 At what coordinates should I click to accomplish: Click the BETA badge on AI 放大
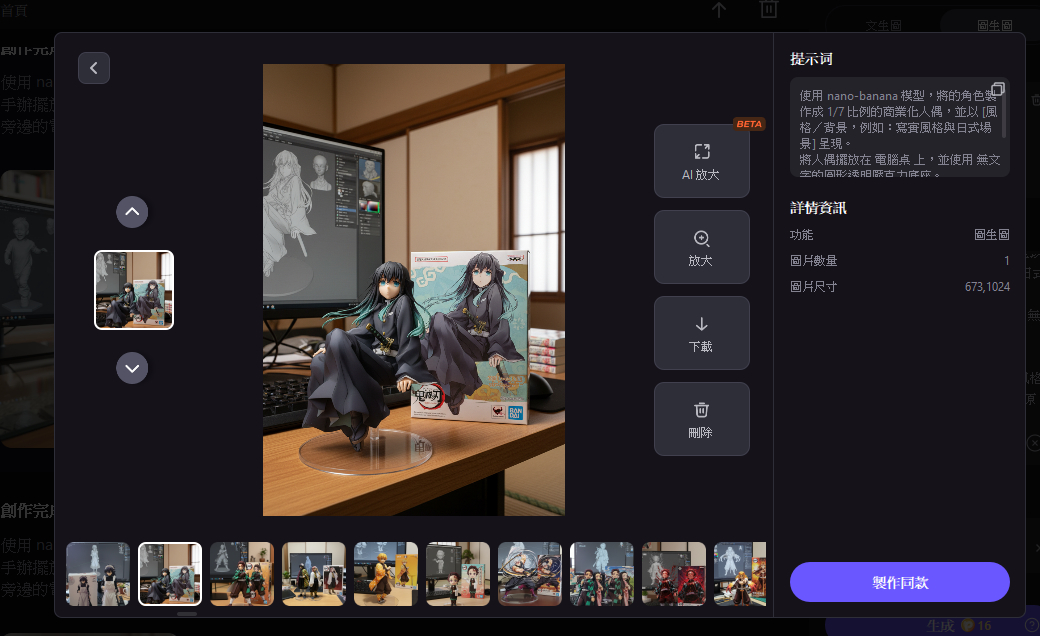(749, 124)
